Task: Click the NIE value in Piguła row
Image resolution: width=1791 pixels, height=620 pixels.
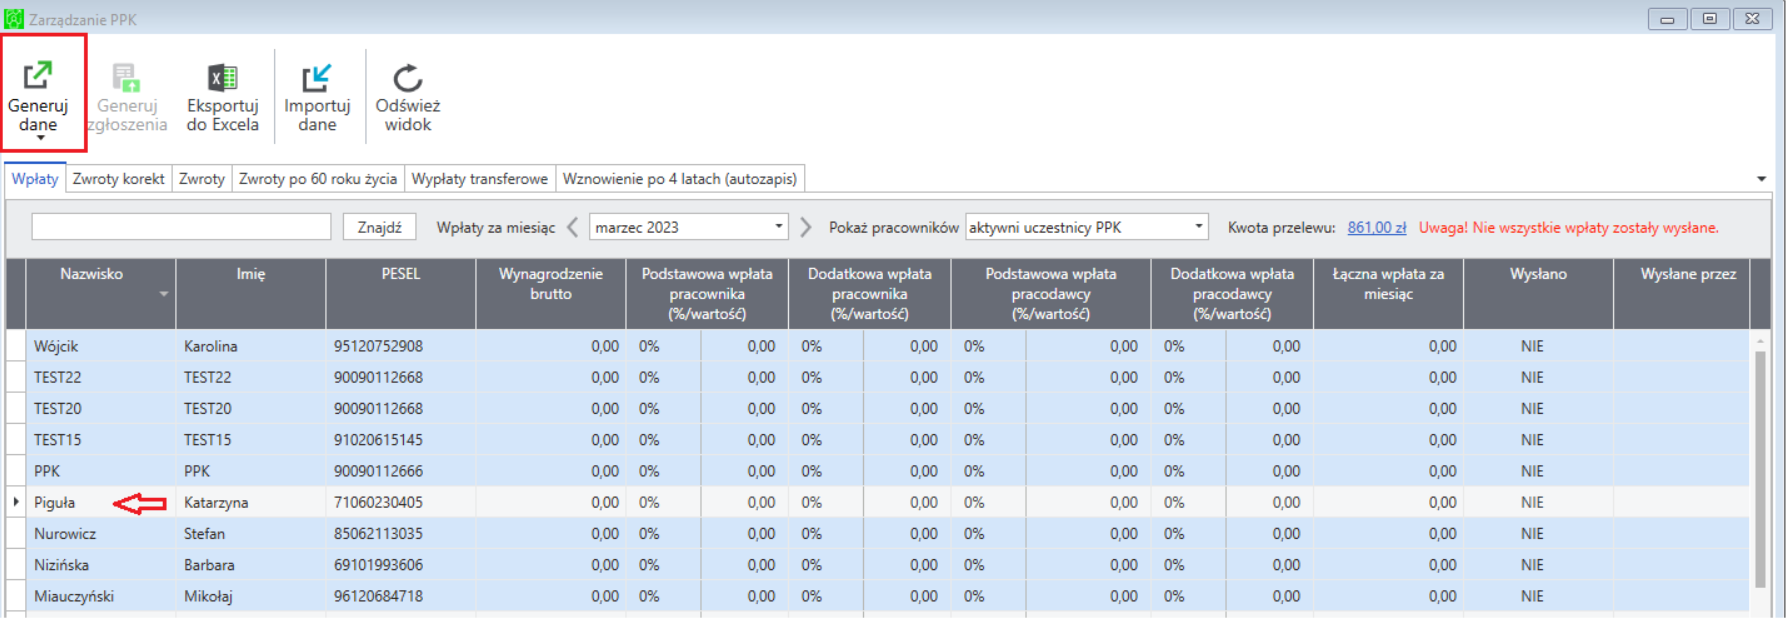Action: point(1532,502)
